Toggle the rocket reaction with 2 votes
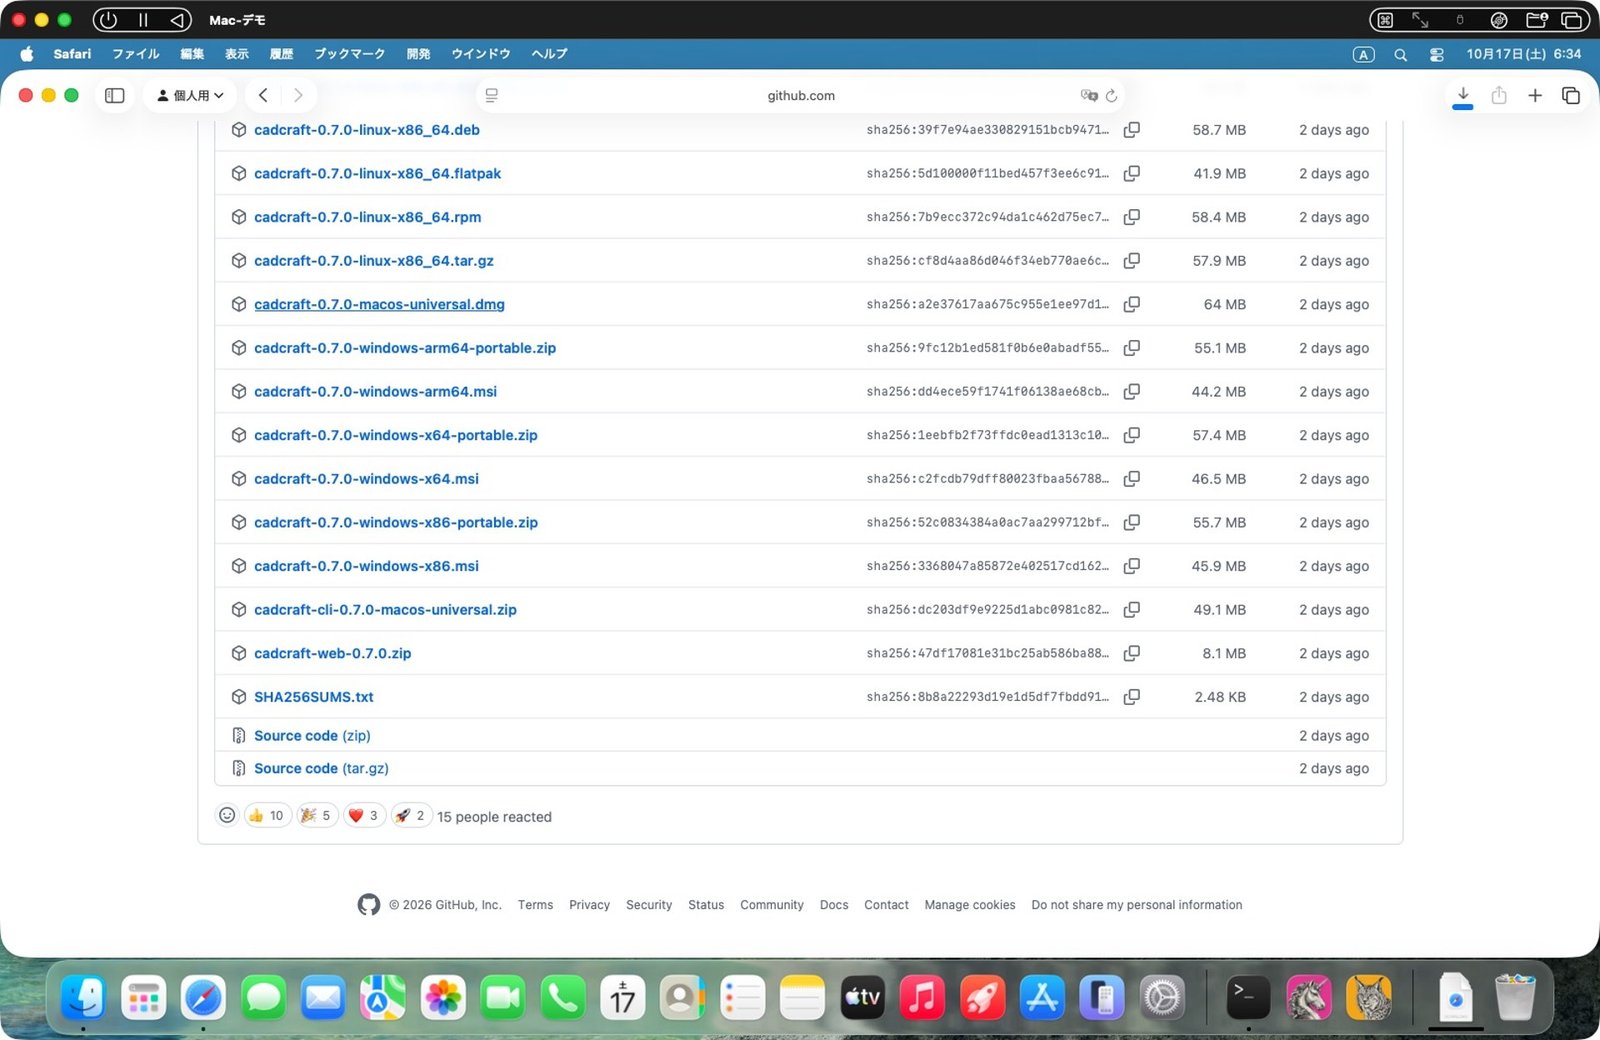1600x1040 pixels. (411, 815)
